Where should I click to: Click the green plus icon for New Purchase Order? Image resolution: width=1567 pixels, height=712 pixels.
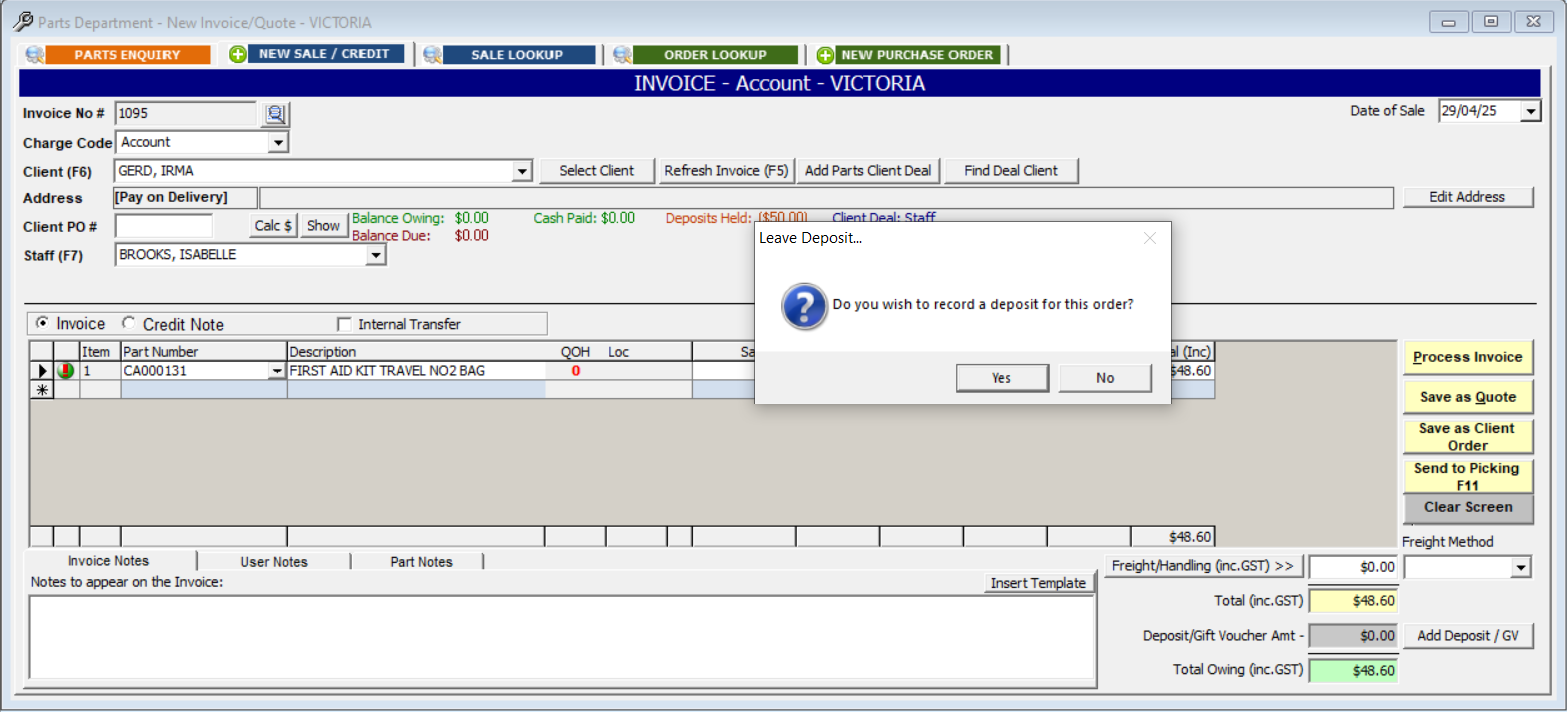825,55
